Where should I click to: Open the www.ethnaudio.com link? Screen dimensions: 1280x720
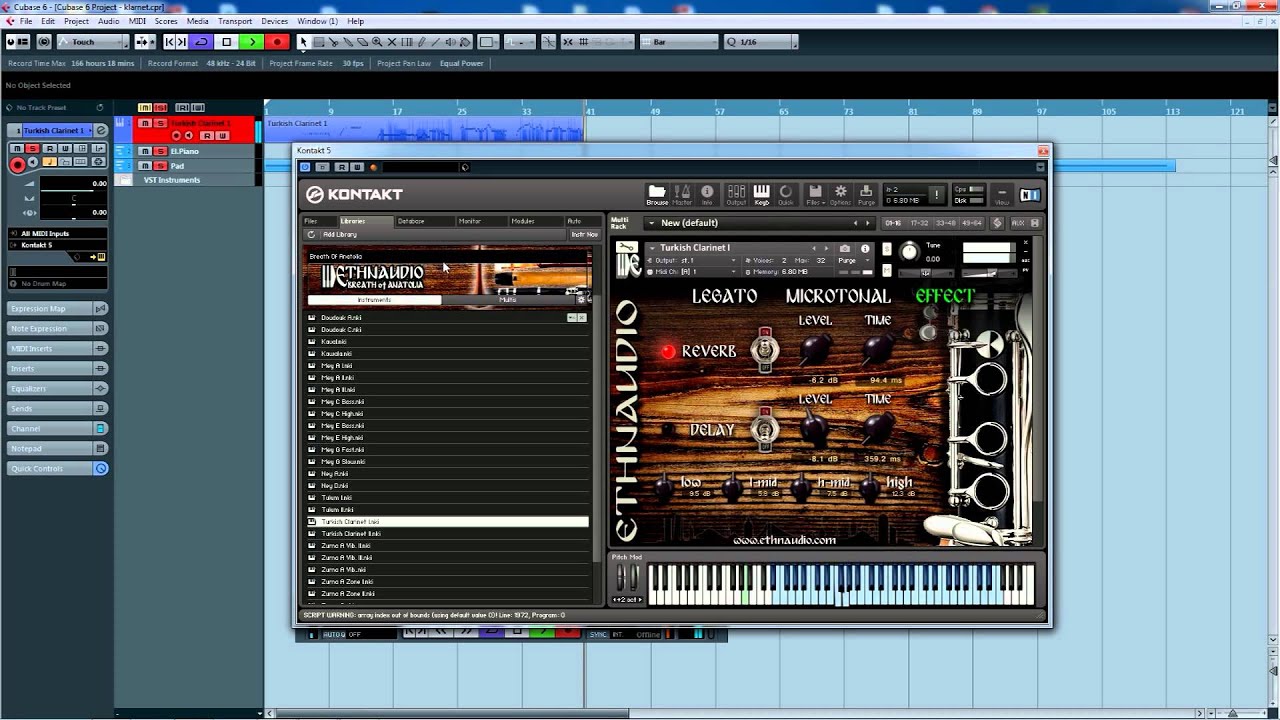[784, 540]
